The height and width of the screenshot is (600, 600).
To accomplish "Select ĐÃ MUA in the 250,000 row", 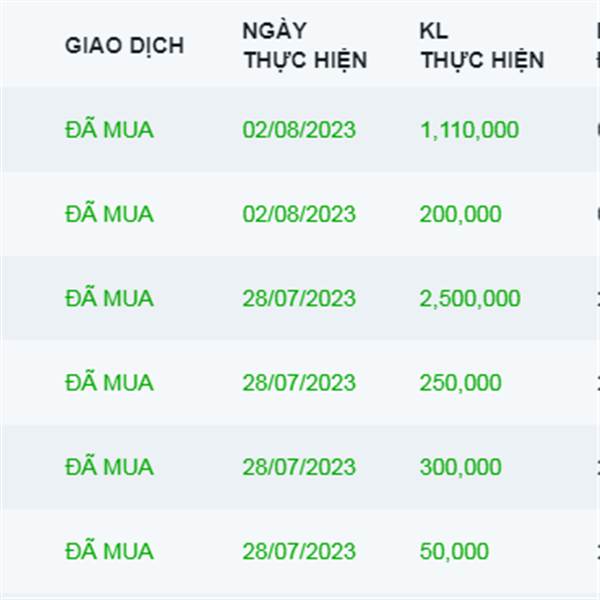I will 109,381.
